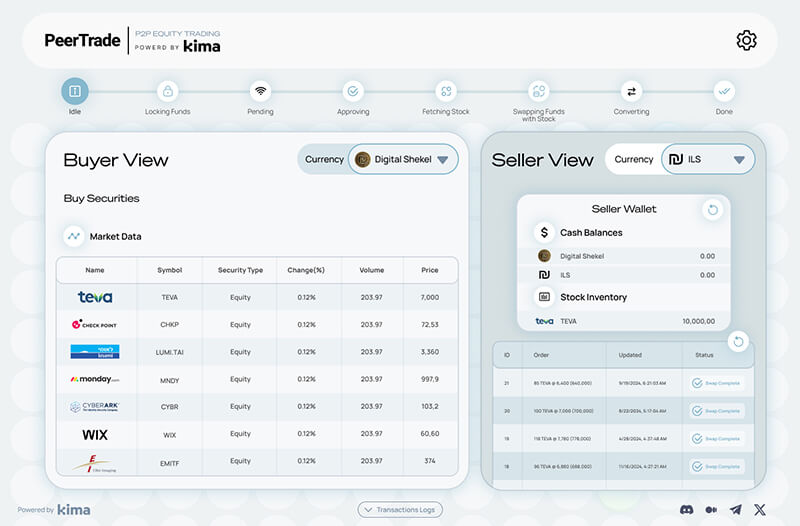The height and width of the screenshot is (526, 800).
Task: Expand the Transactions Logs panel
Action: [400, 510]
